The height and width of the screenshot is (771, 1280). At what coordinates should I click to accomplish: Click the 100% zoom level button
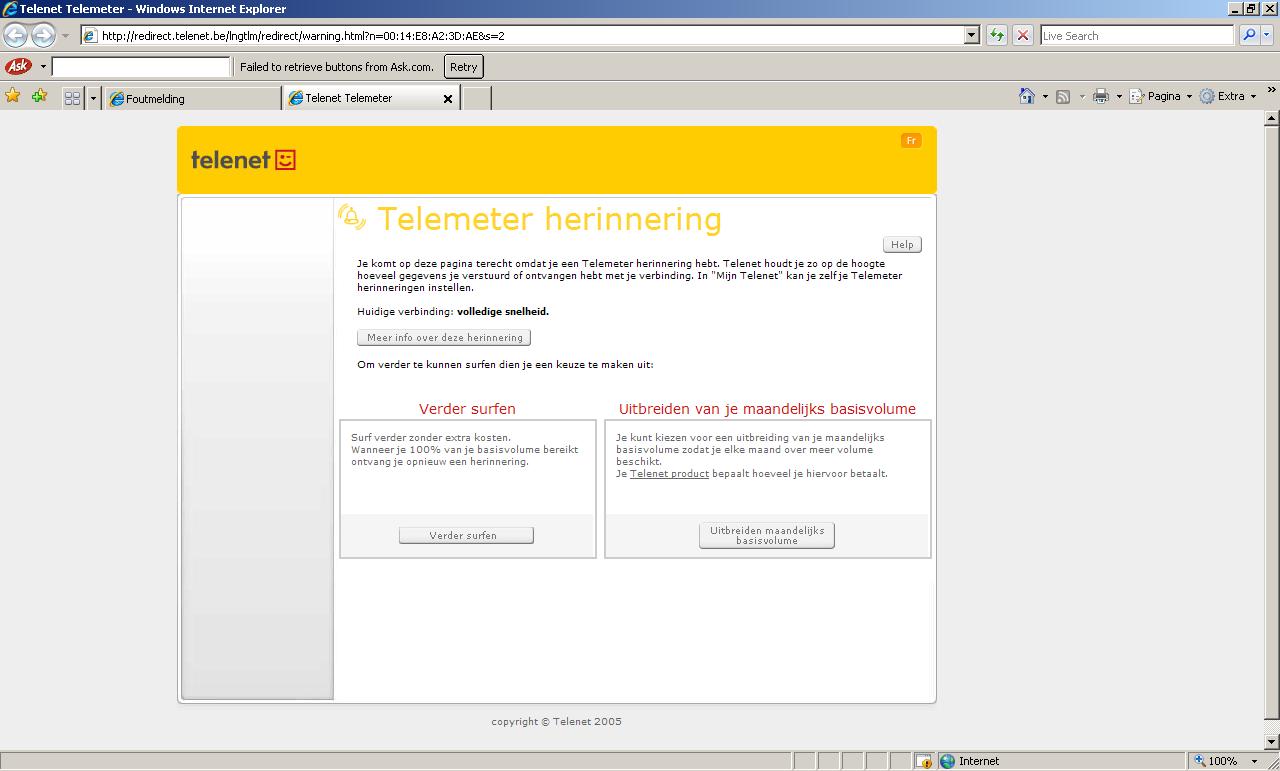pos(1216,761)
